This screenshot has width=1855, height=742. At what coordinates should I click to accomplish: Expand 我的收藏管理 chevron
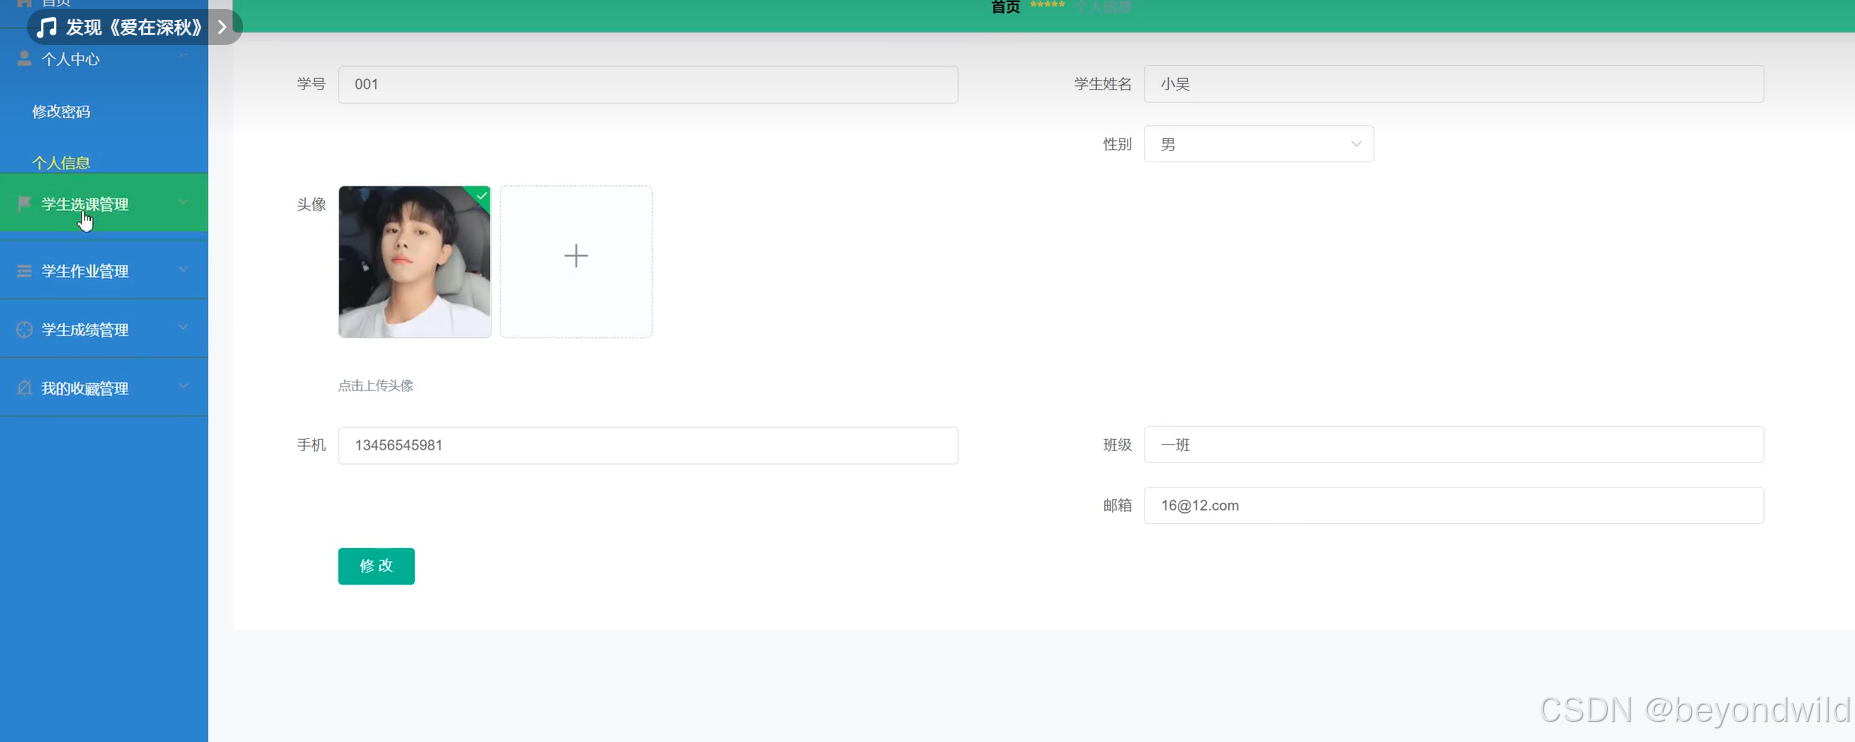(x=183, y=386)
